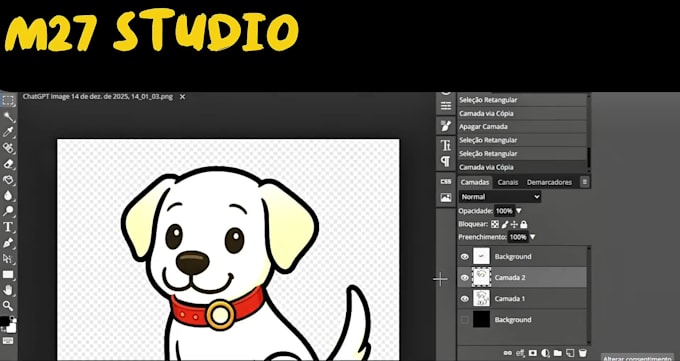Choose the Dodge tool
This screenshot has width=680, height=361.
click(x=8, y=211)
